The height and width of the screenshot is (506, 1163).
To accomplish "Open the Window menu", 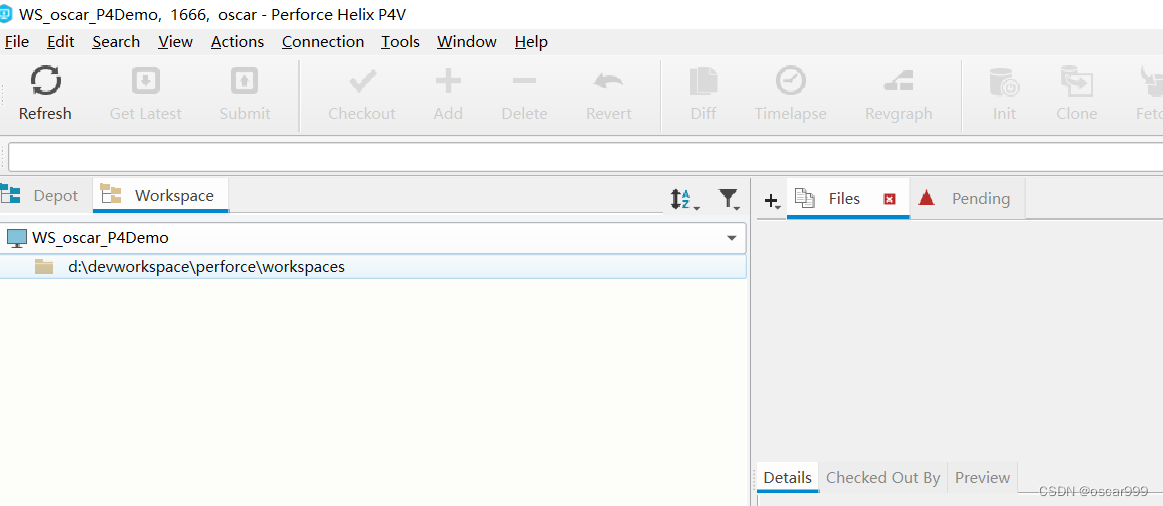I will coord(467,42).
